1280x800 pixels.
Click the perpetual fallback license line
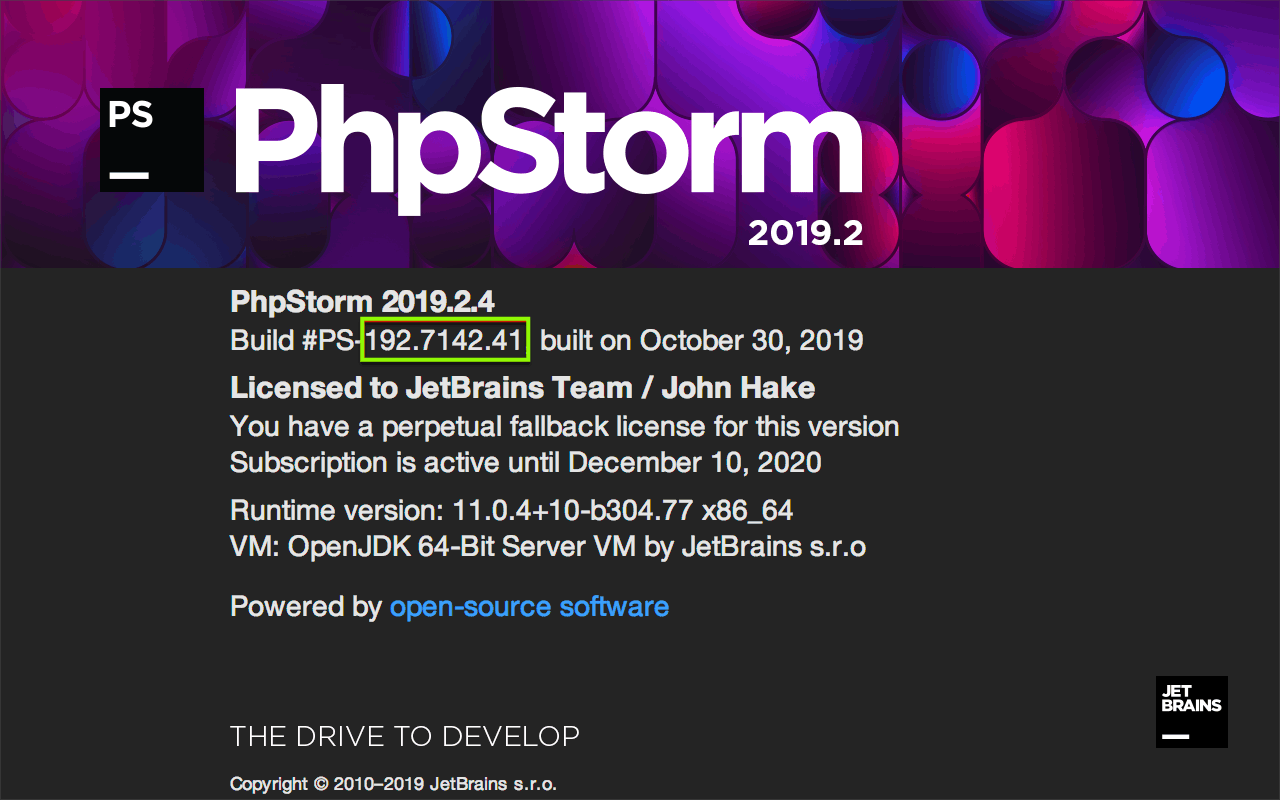(x=565, y=427)
